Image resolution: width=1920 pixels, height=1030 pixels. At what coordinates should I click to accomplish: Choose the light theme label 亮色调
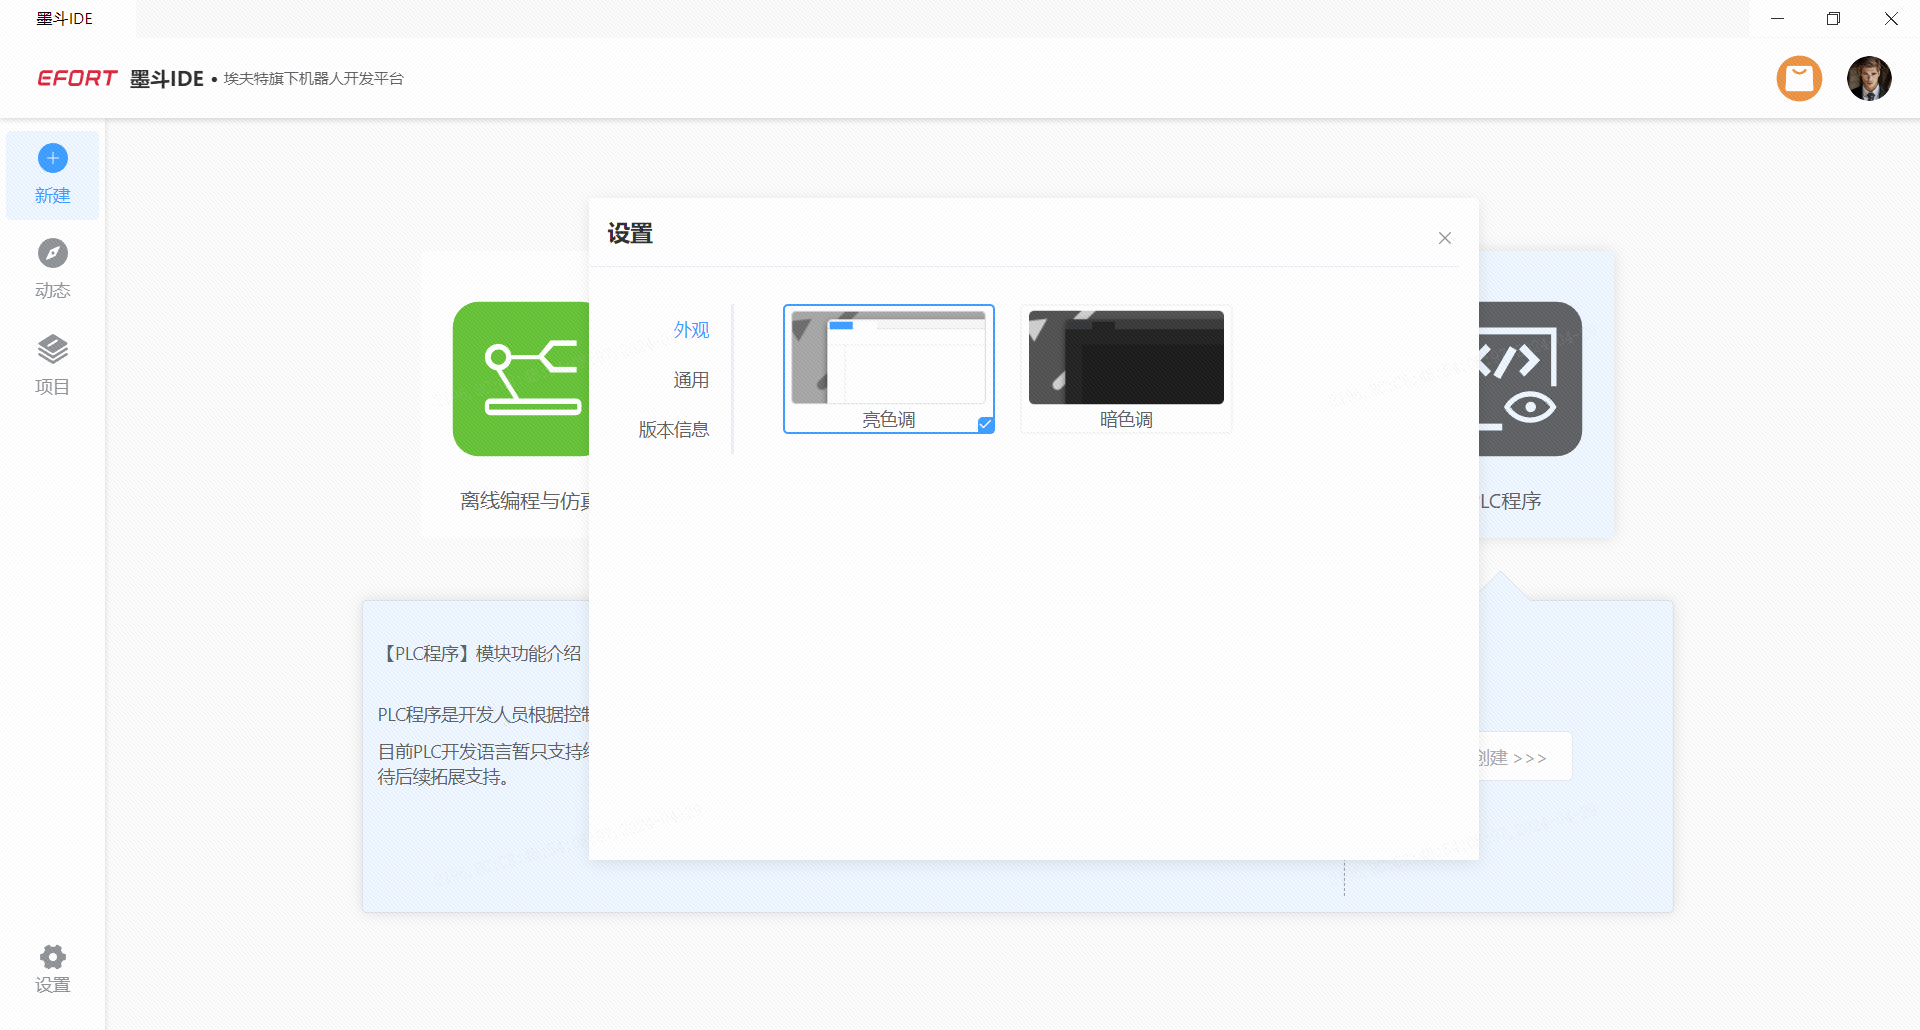[x=888, y=420]
